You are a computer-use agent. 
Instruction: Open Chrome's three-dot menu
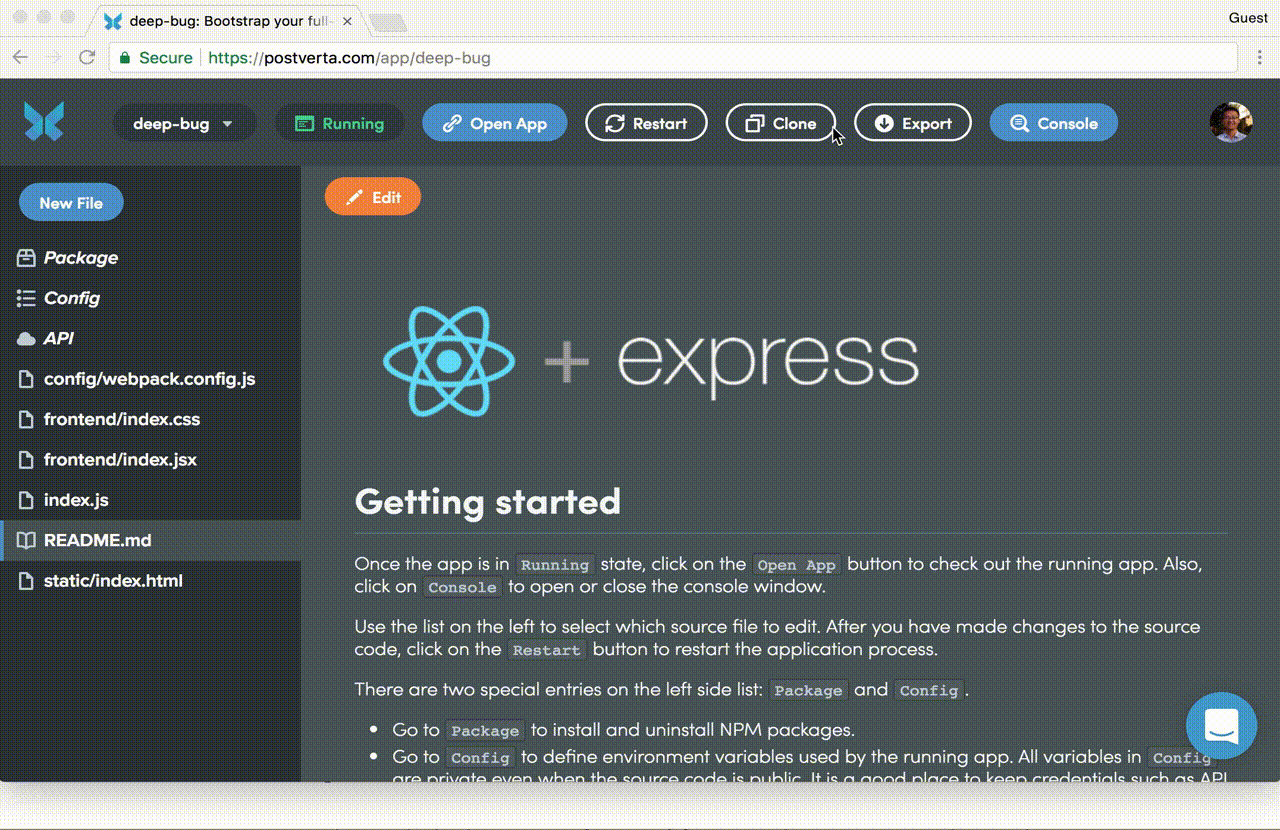click(1259, 57)
